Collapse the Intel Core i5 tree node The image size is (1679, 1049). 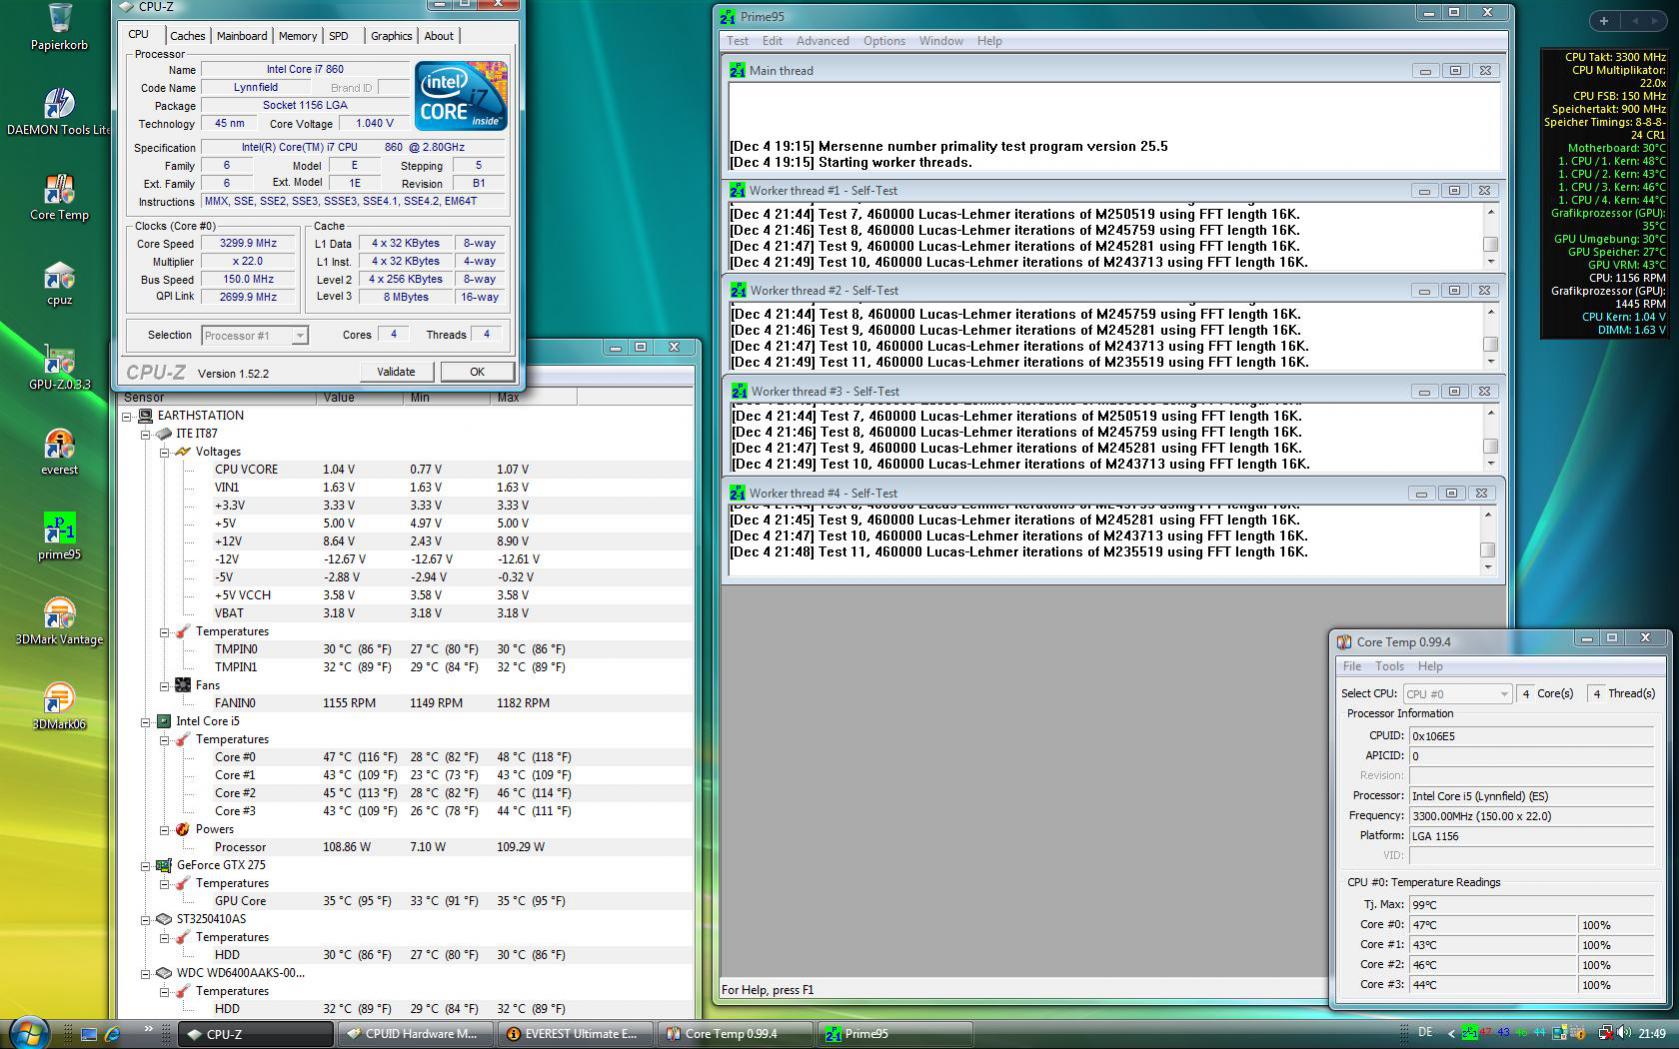146,722
